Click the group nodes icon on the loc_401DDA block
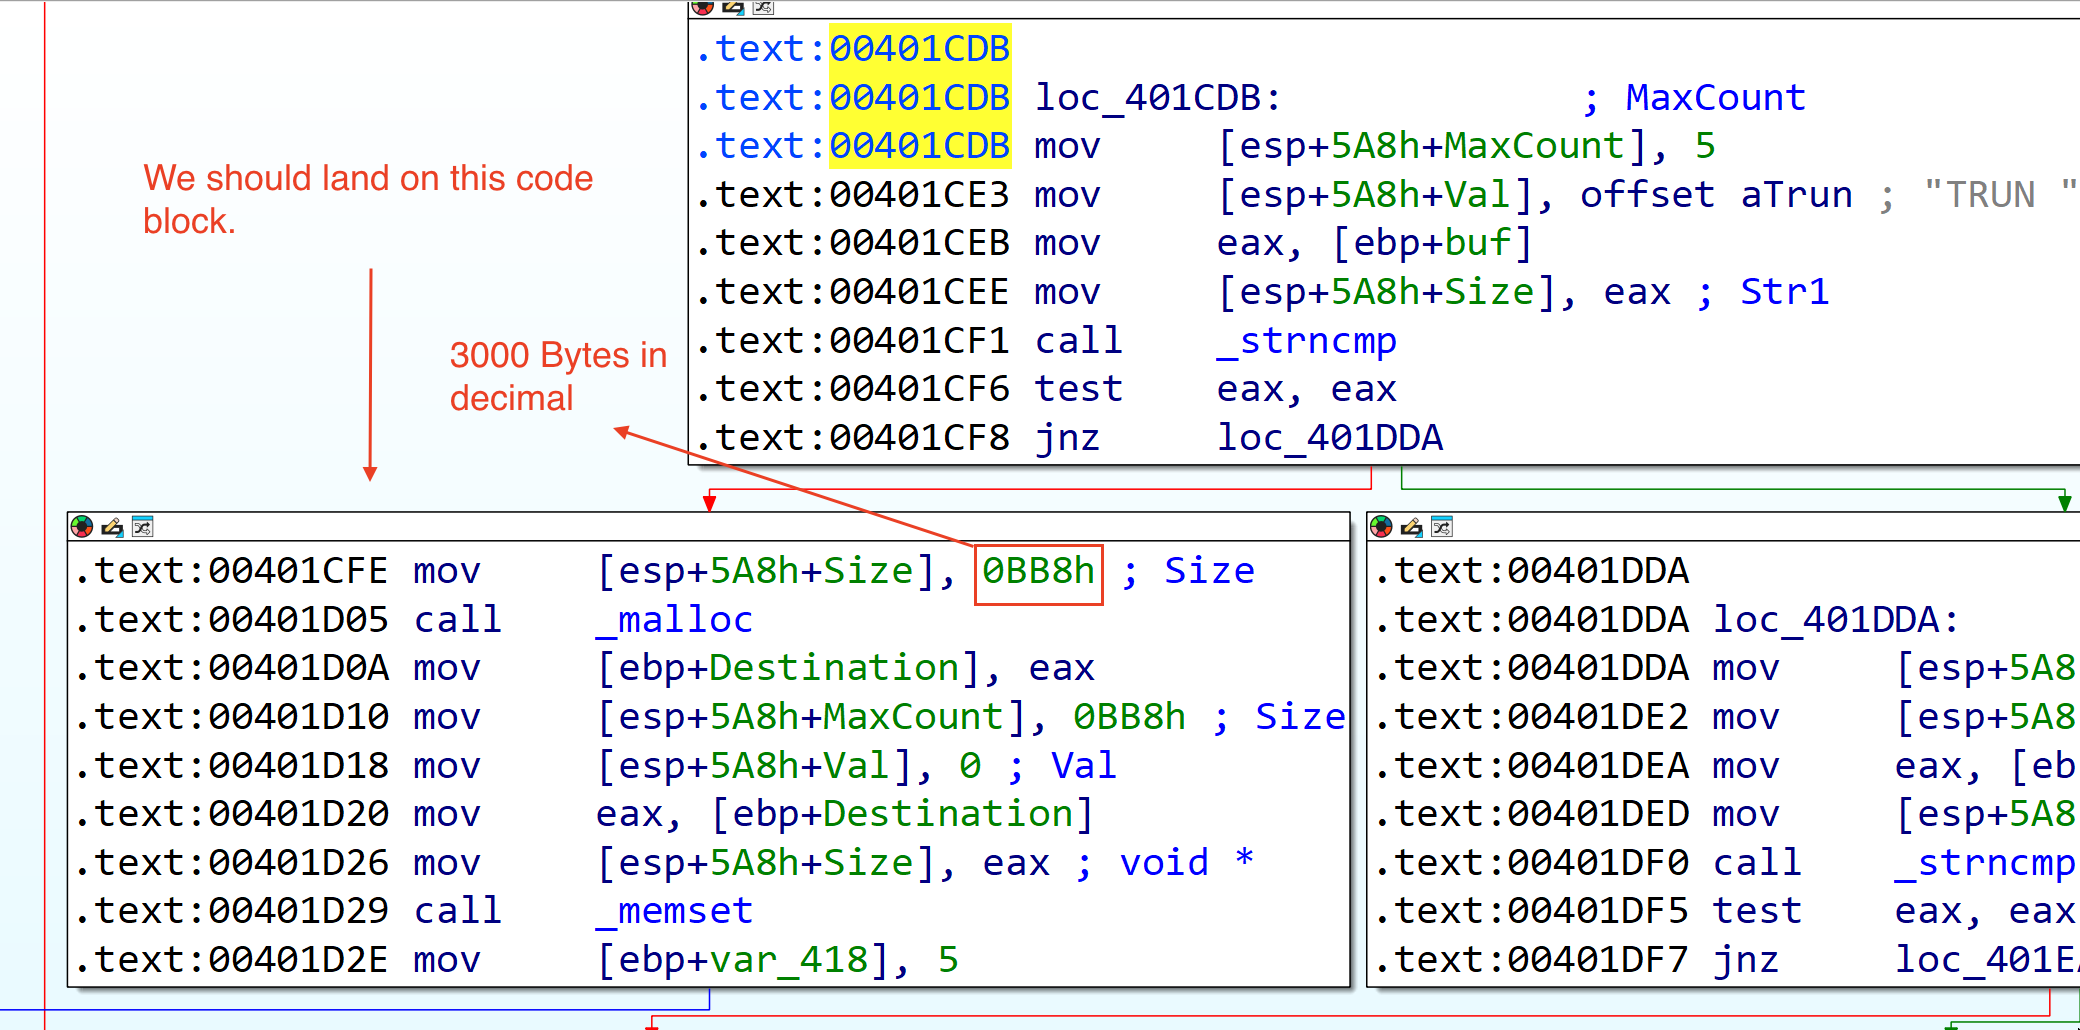 (1441, 527)
